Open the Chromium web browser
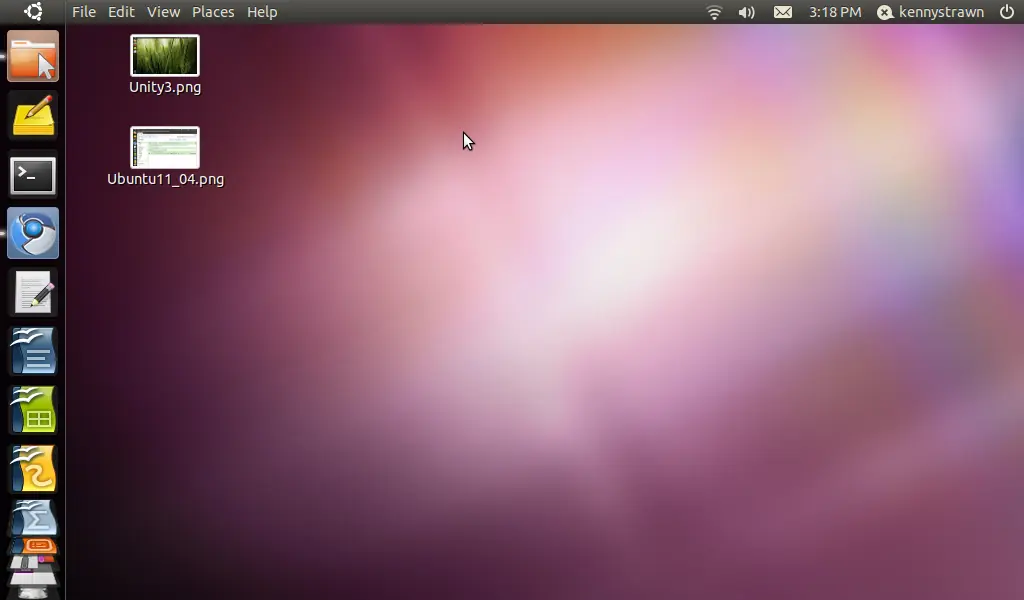This screenshot has height=600, width=1024. coord(33,233)
